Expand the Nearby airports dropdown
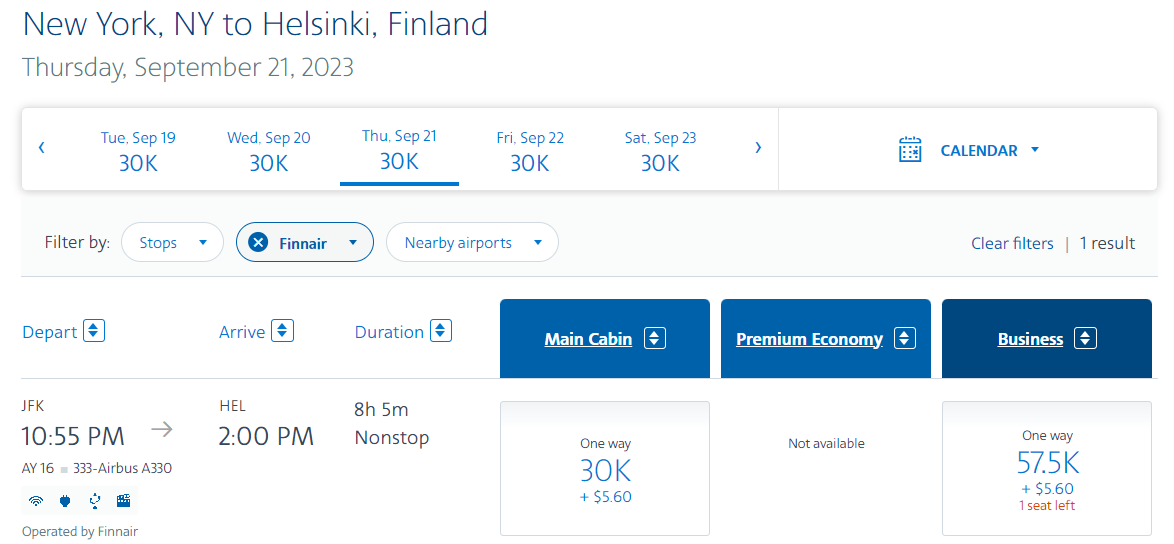This screenshot has height=544, width=1174. tap(472, 242)
